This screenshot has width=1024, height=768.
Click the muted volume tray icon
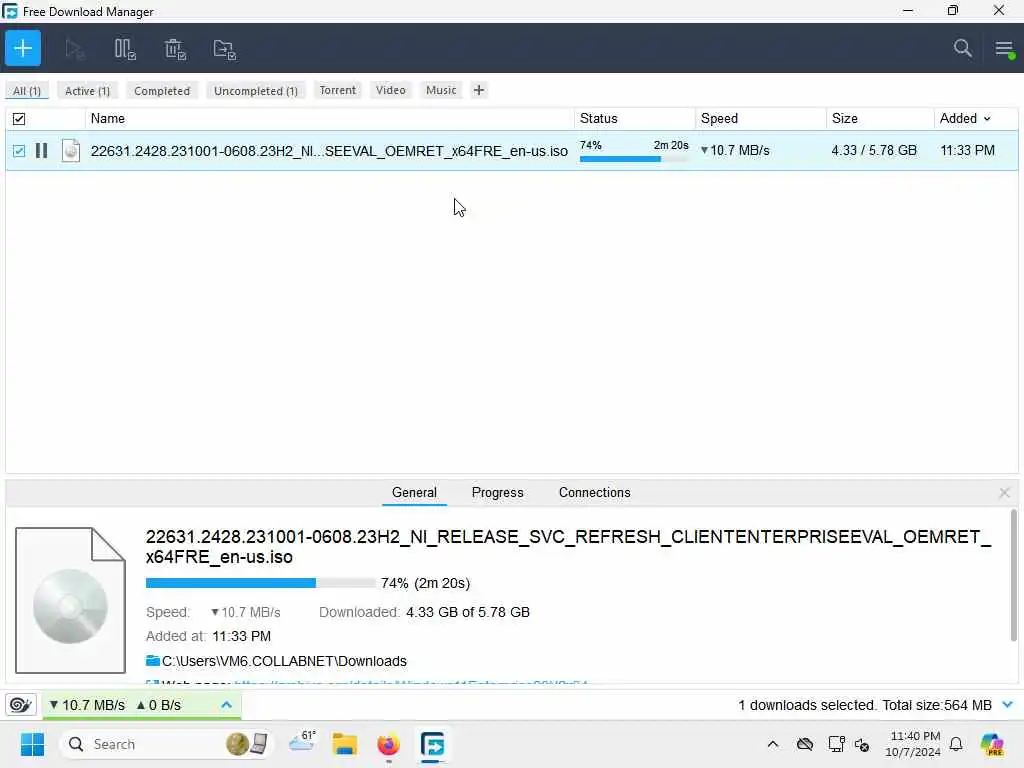click(862, 744)
